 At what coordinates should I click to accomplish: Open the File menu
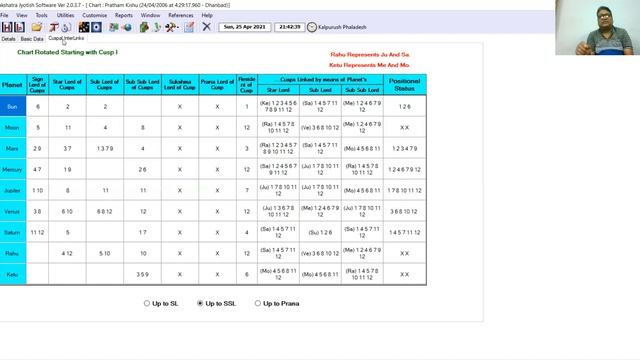4,15
